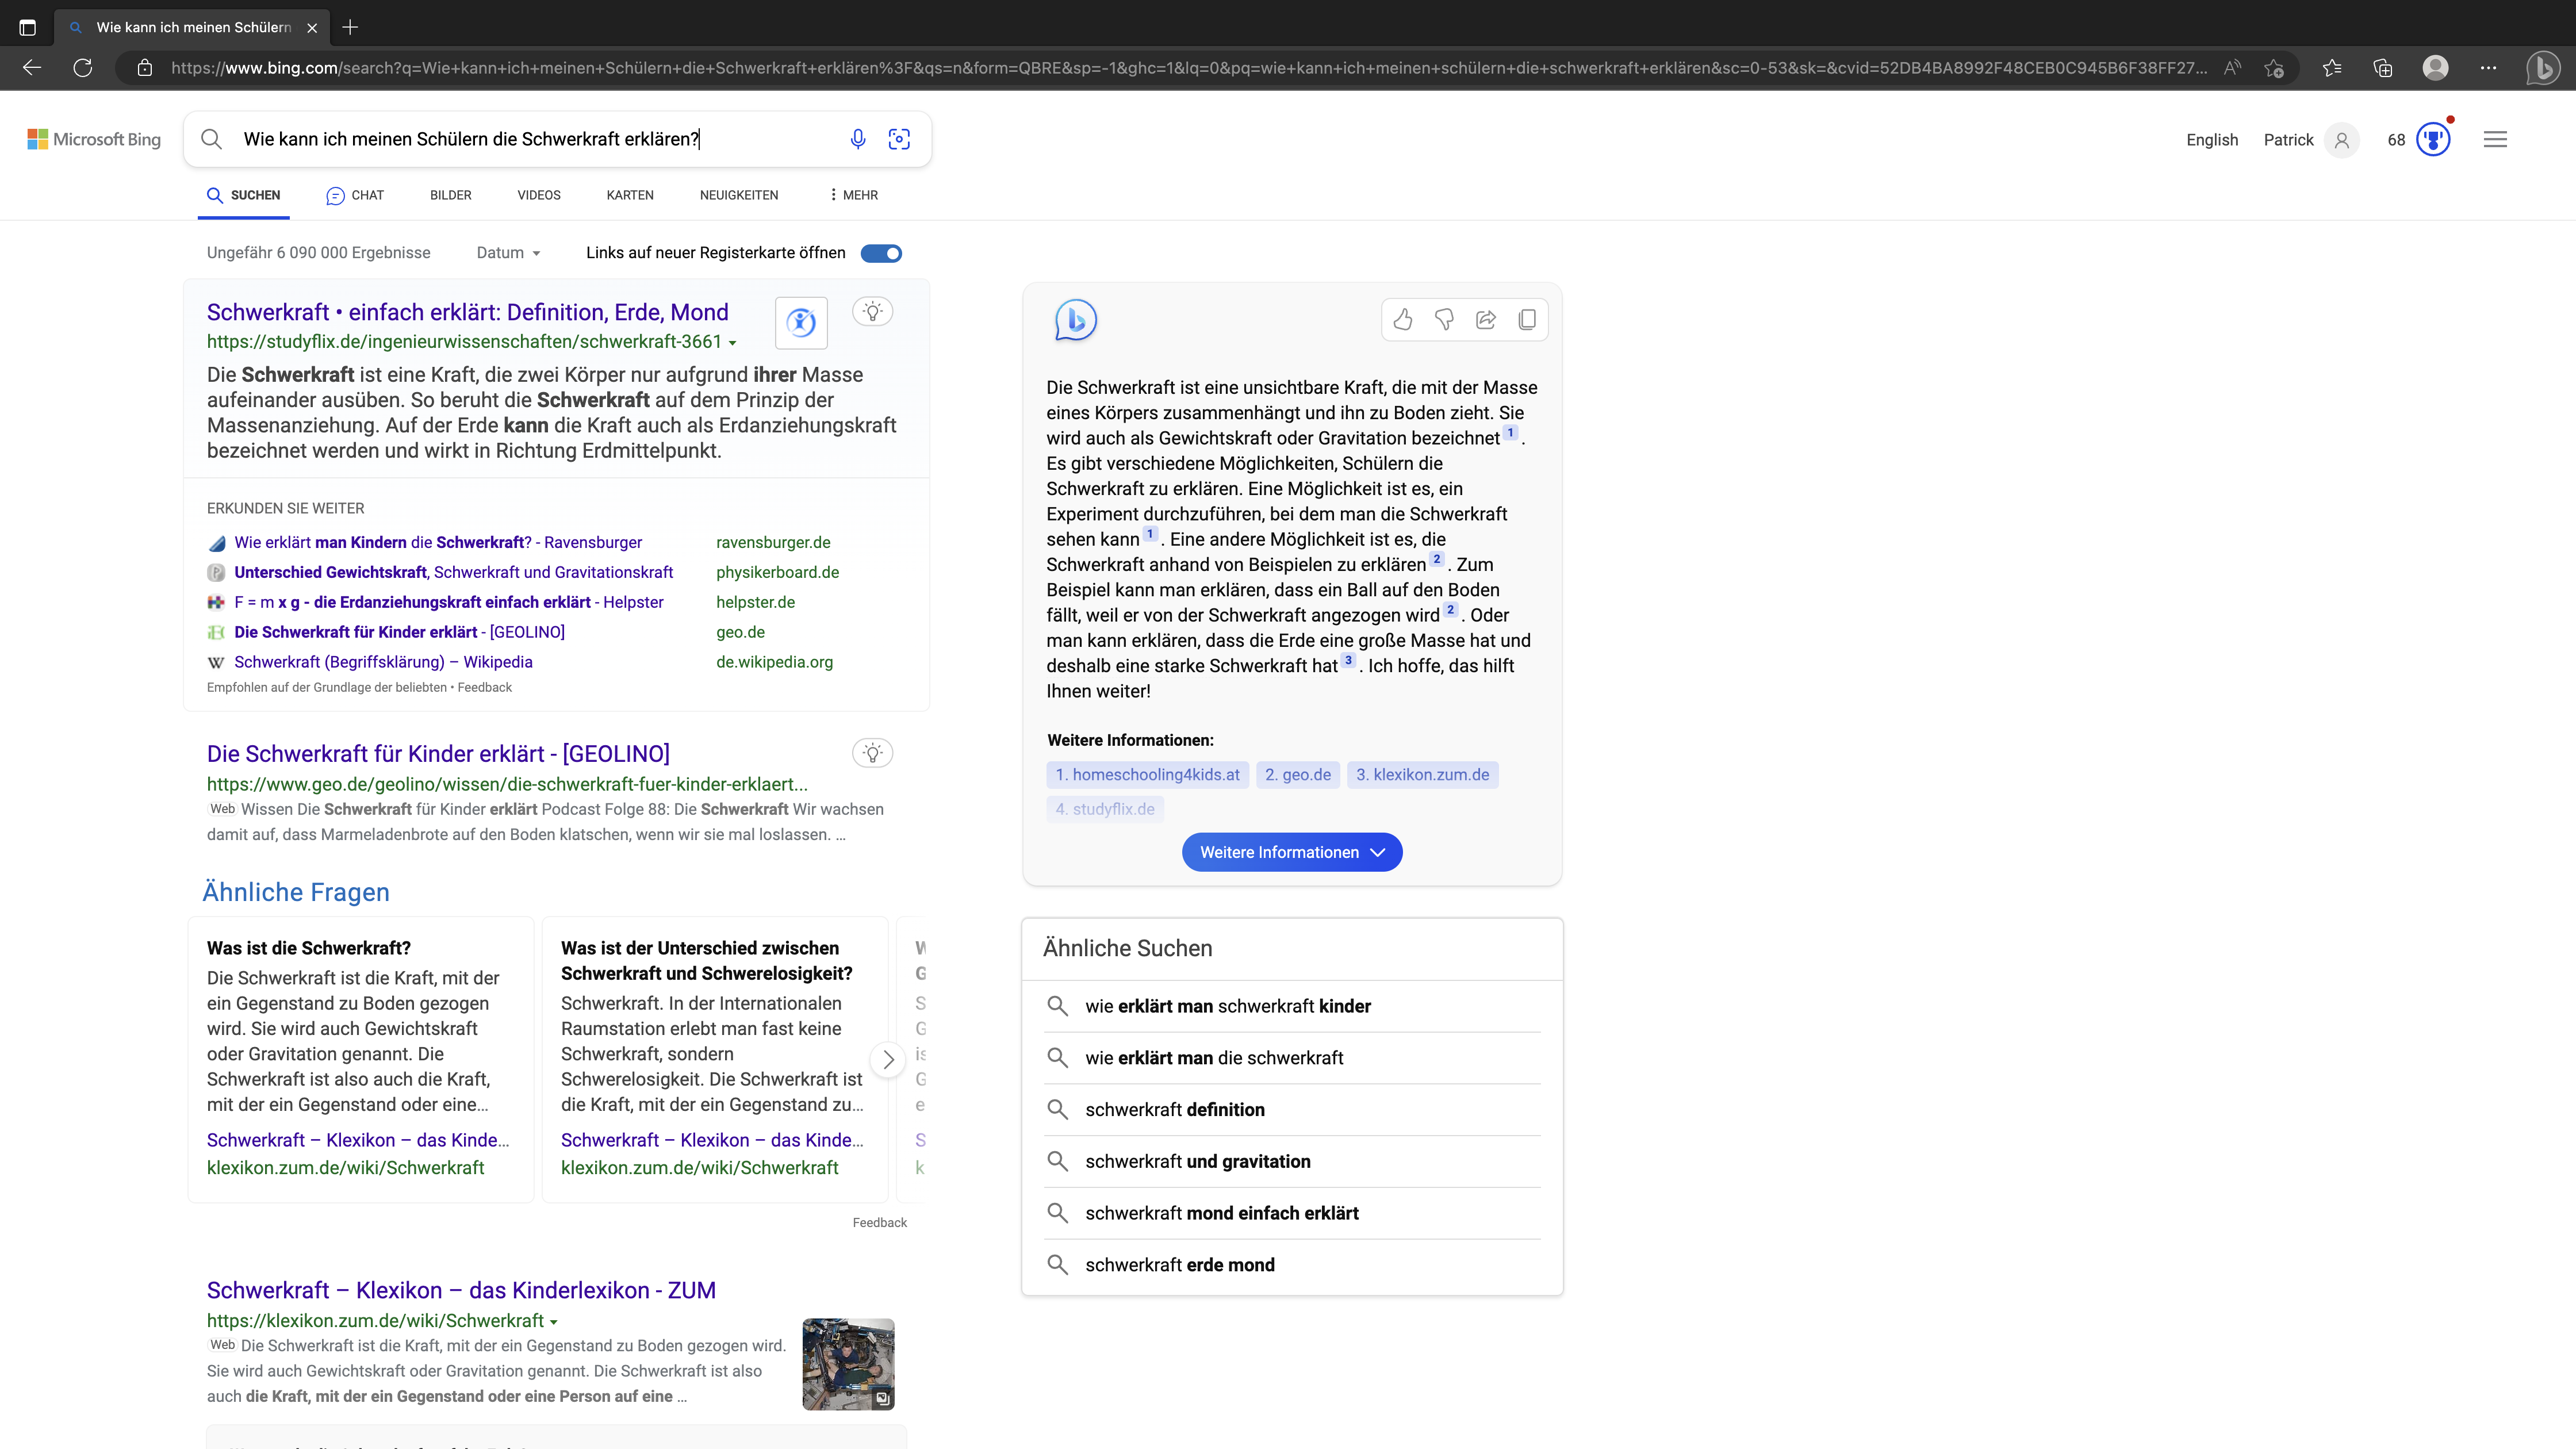Open the Klexikon result image thumbnail
The height and width of the screenshot is (1449, 2576).
(848, 1364)
